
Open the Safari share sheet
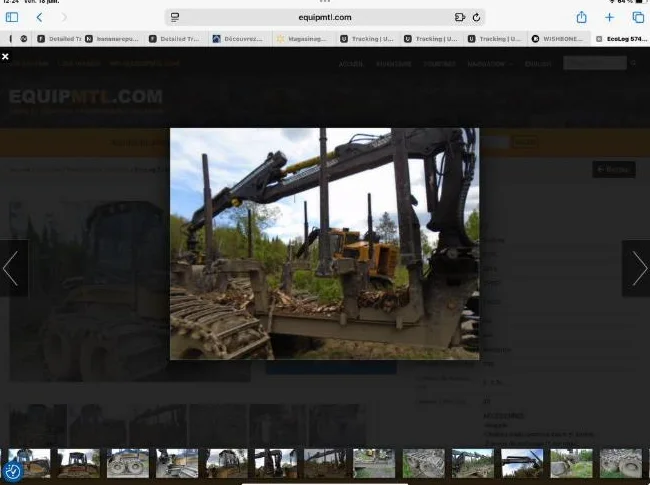[581, 17]
